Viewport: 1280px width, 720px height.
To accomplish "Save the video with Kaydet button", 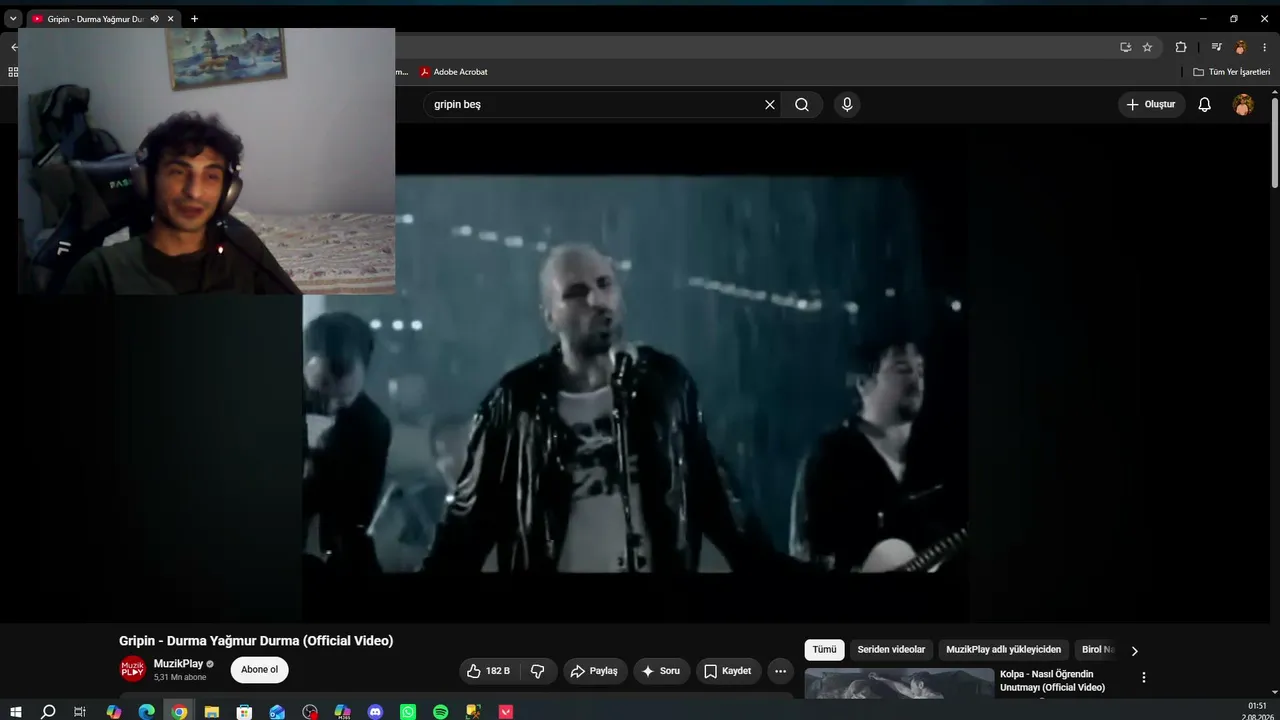I will [728, 671].
